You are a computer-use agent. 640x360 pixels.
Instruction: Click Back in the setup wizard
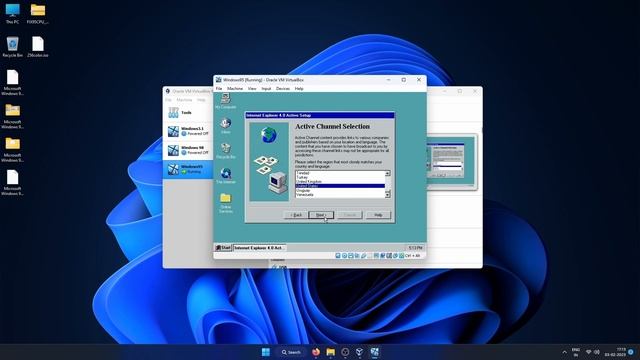(x=296, y=215)
